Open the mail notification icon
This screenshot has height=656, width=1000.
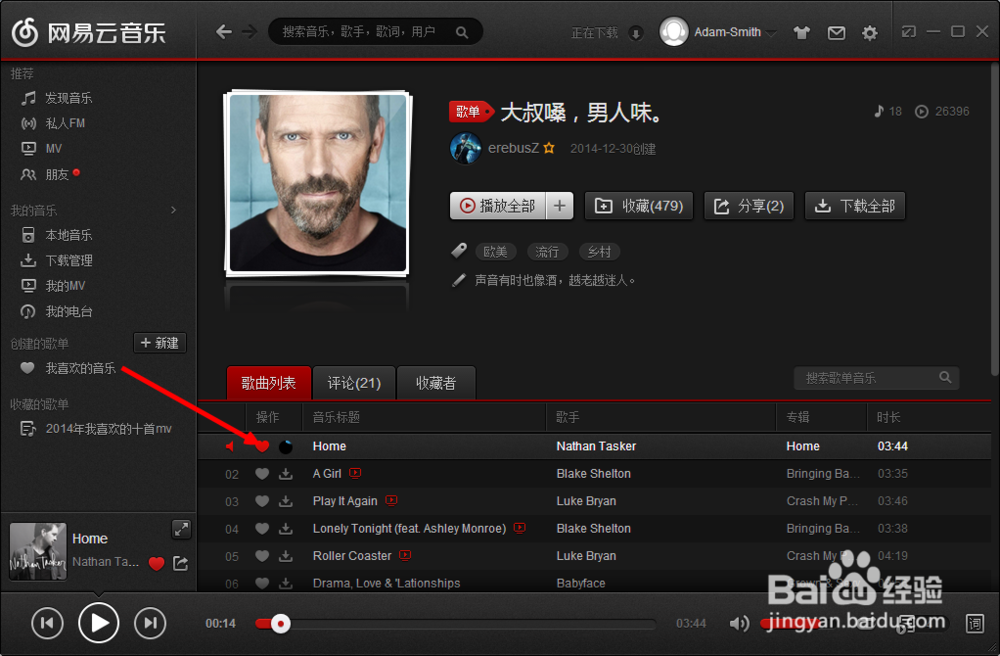[836, 32]
